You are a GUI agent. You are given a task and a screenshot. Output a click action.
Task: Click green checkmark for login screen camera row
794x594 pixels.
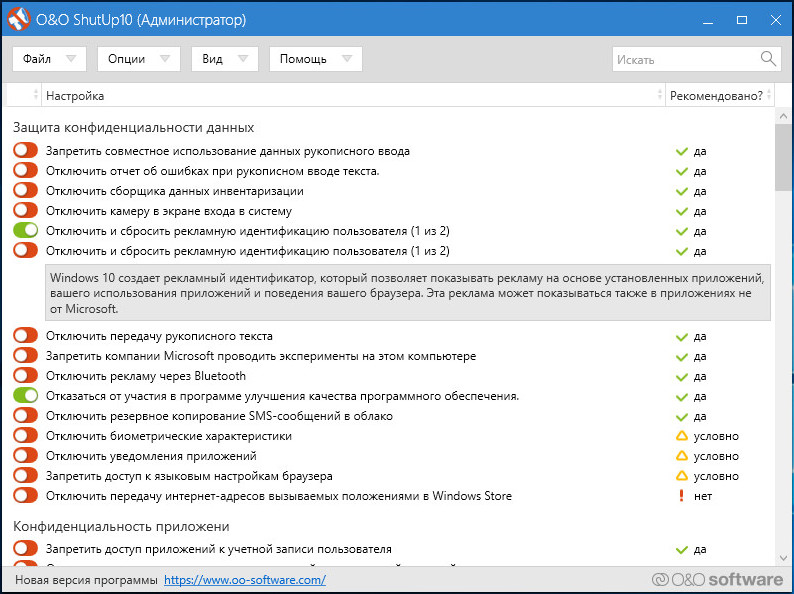point(682,211)
